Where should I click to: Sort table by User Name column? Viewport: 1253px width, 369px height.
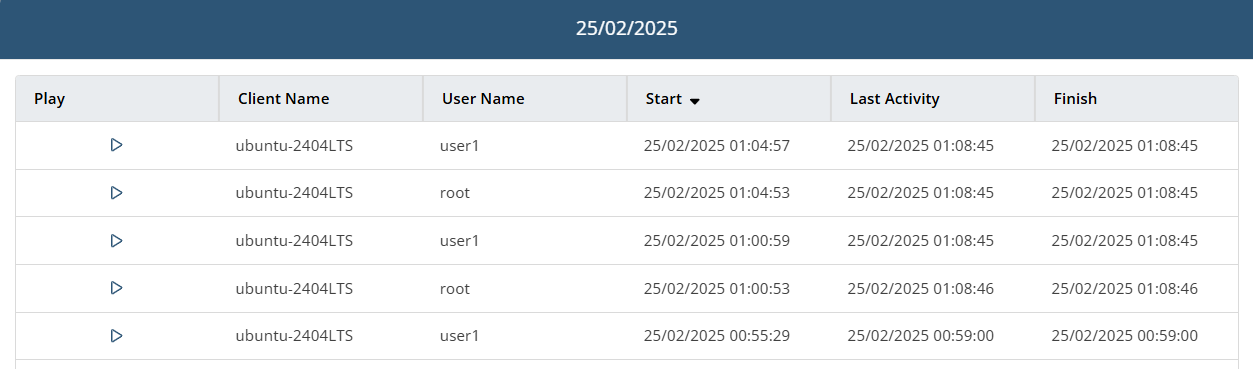(483, 99)
